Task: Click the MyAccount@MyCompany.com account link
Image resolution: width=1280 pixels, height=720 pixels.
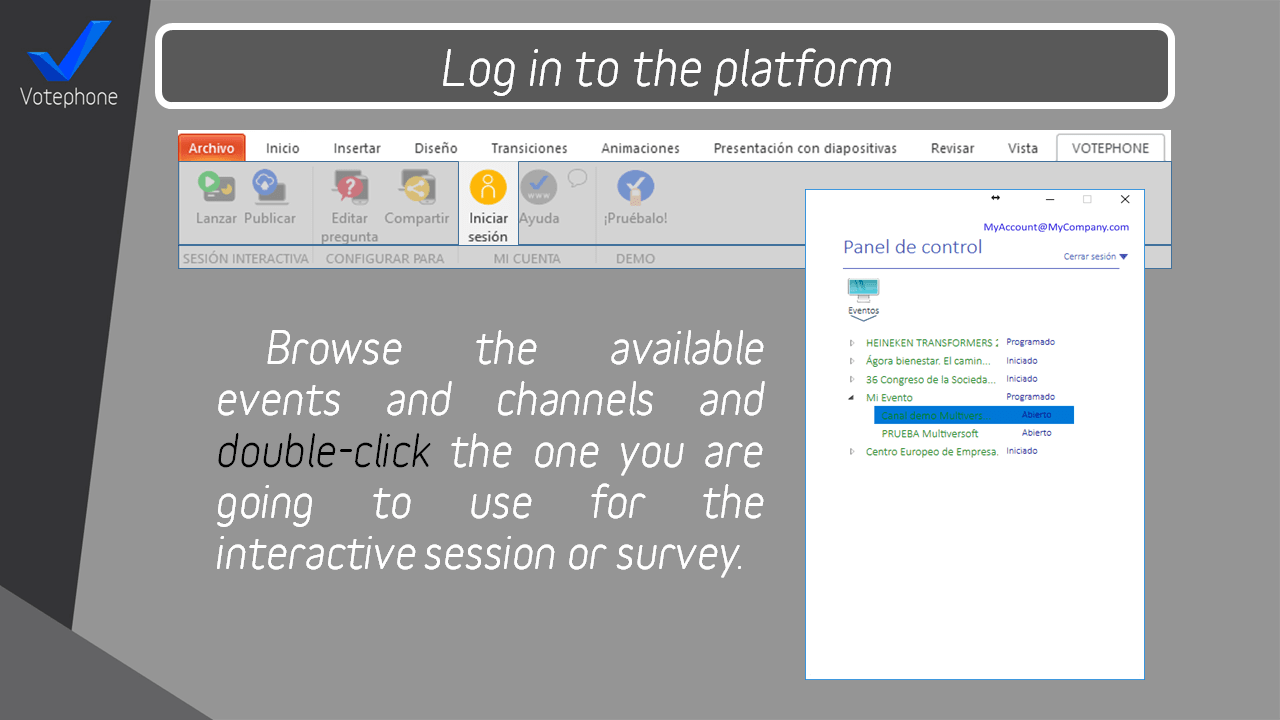Action: pos(1056,227)
